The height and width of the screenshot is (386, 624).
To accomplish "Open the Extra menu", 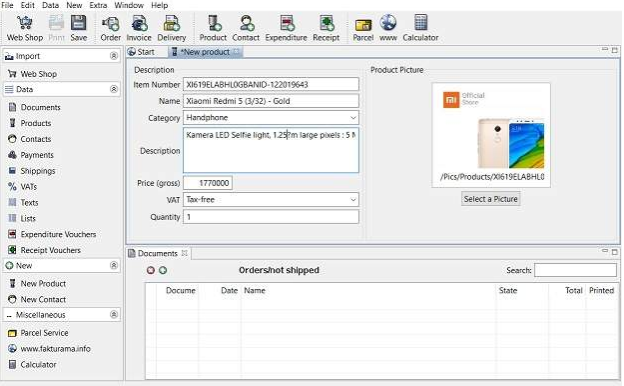I will tap(98, 5).
